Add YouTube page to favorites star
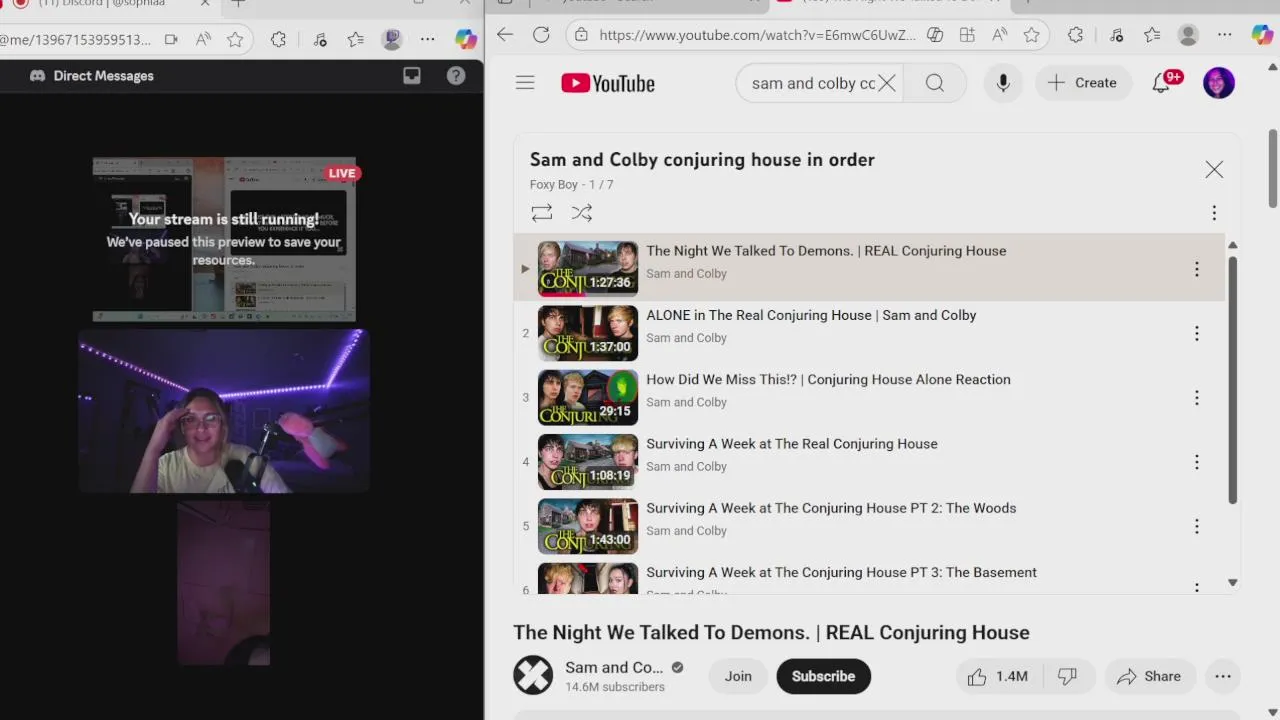Screen dimensions: 1280x720 (x=1031, y=35)
